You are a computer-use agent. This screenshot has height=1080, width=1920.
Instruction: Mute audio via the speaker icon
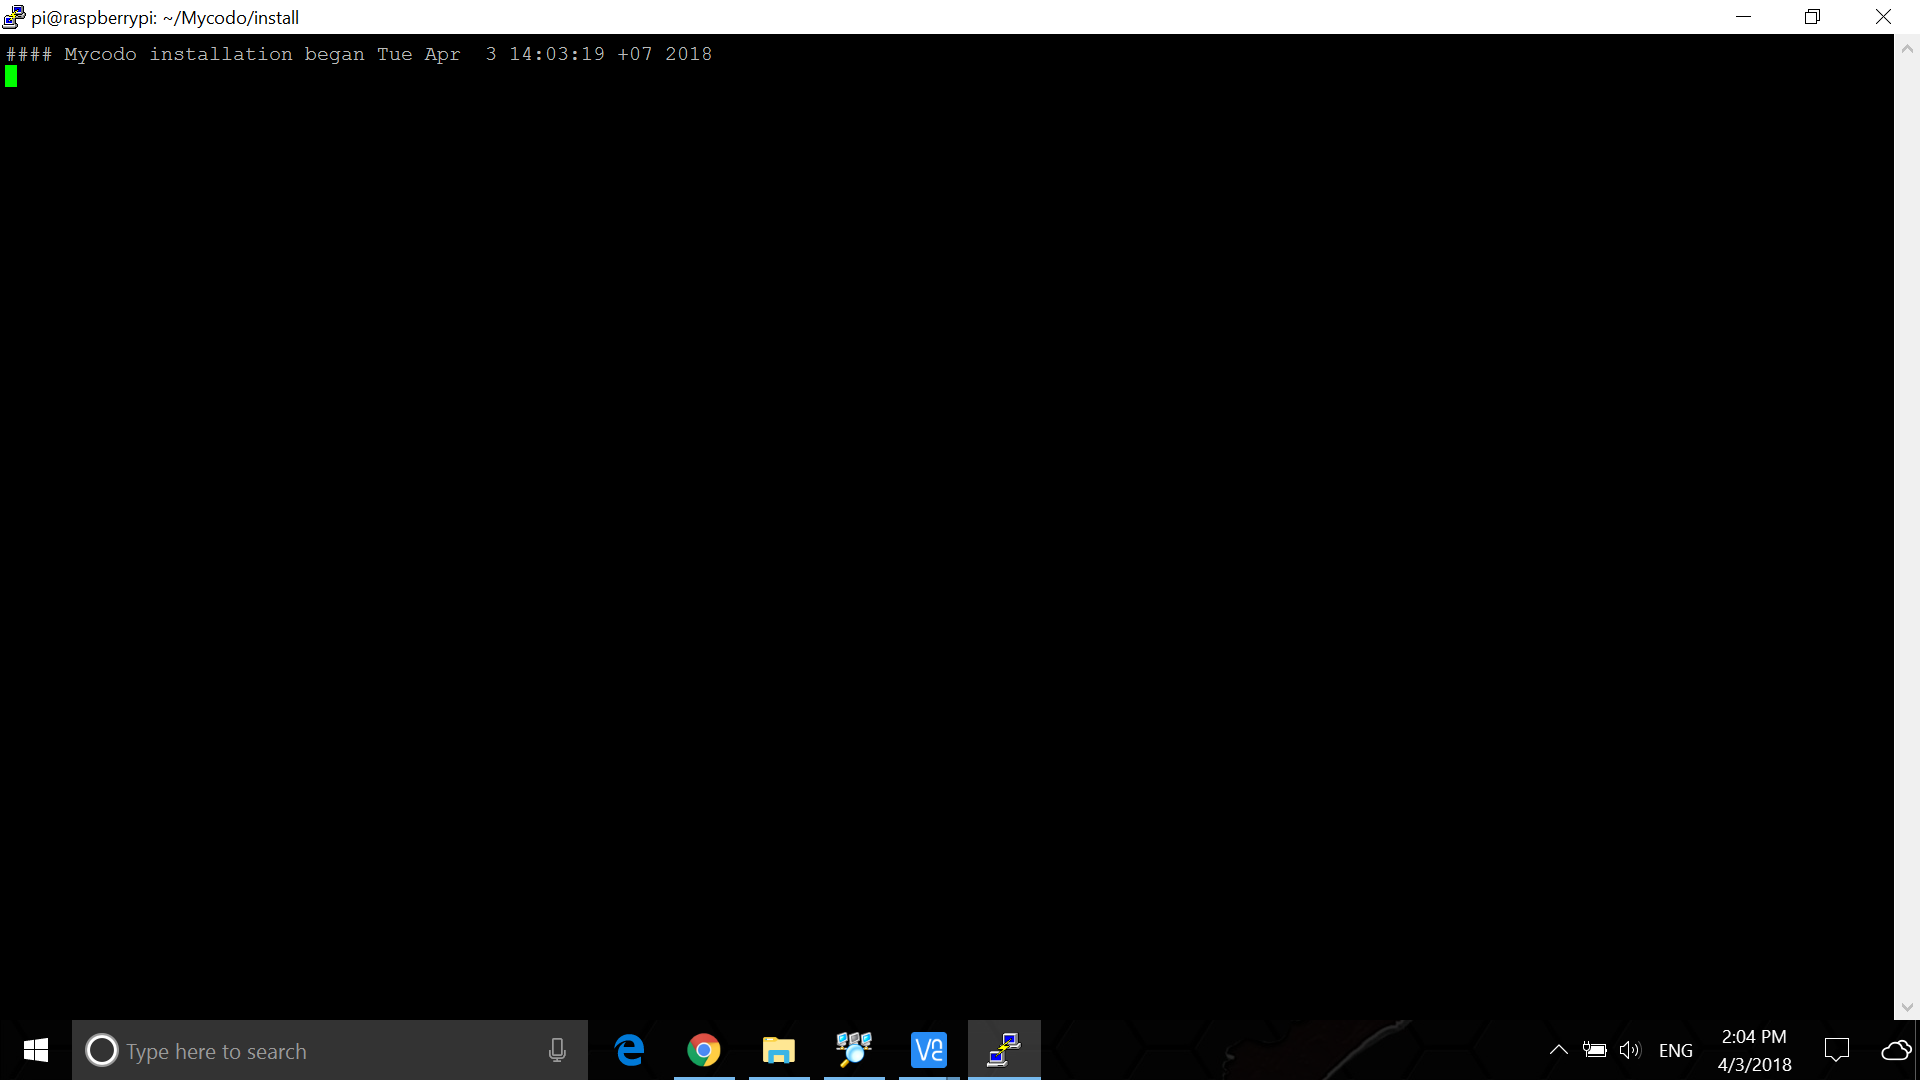[x=1632, y=1050]
